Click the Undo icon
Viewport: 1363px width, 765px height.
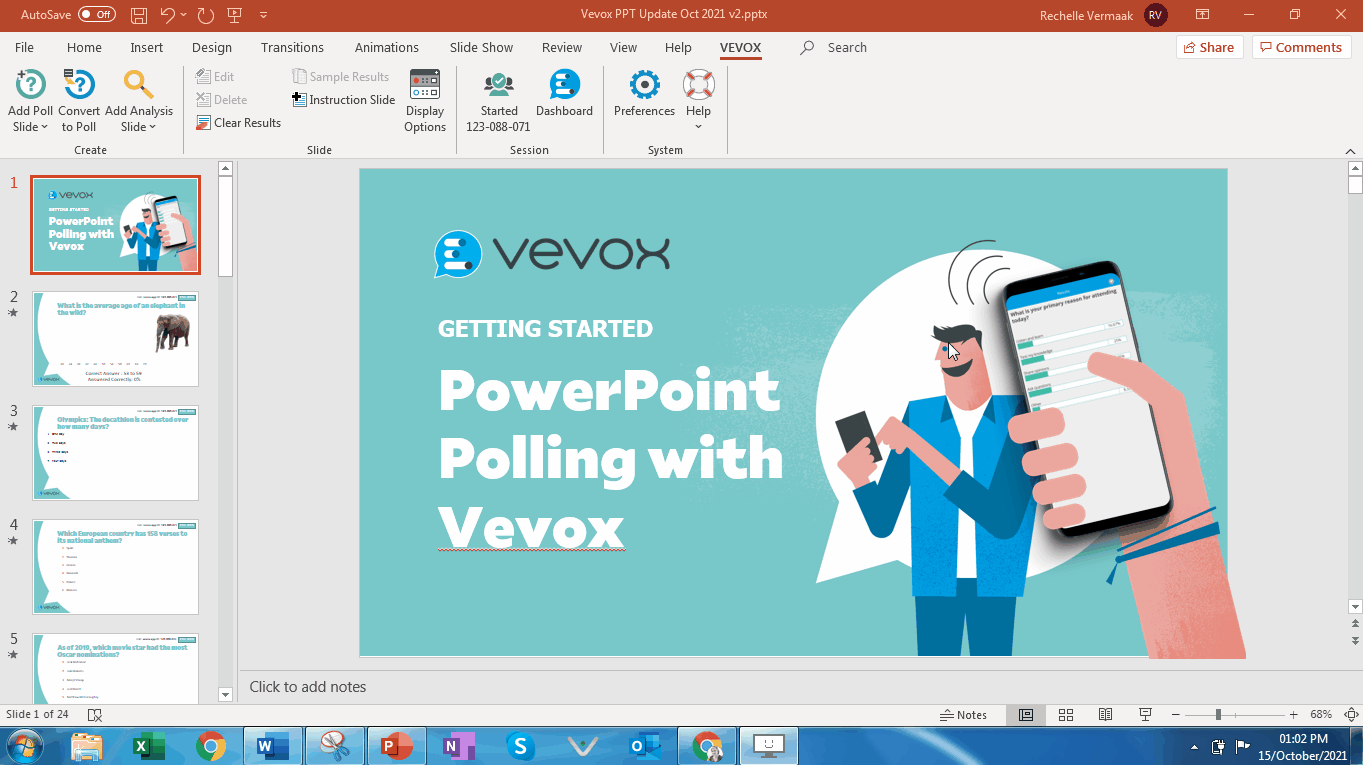(167, 15)
